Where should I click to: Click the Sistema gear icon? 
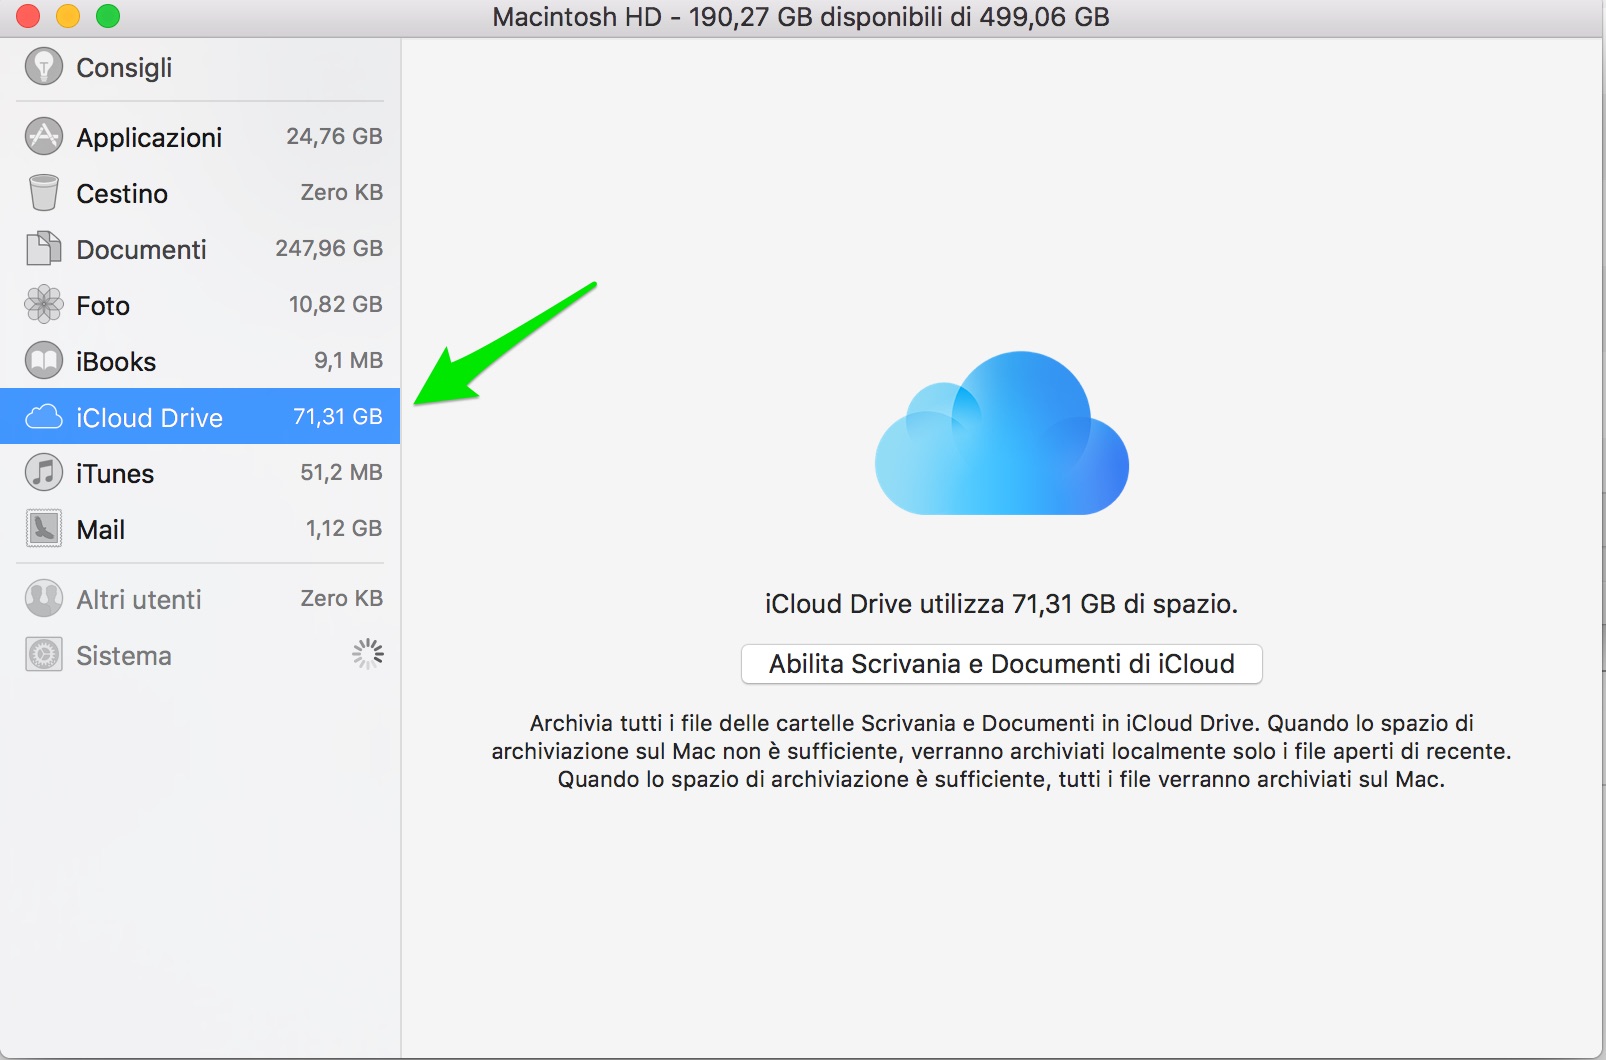pos(44,655)
